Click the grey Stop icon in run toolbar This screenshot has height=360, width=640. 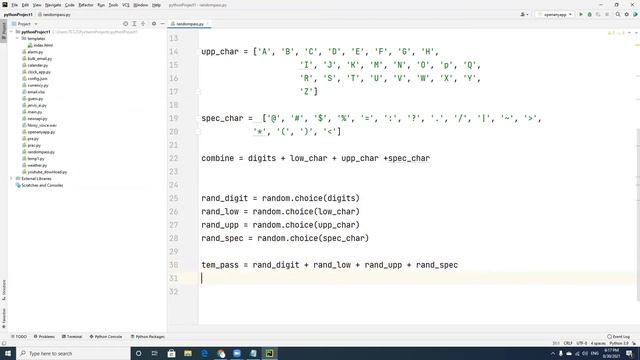click(607, 14)
